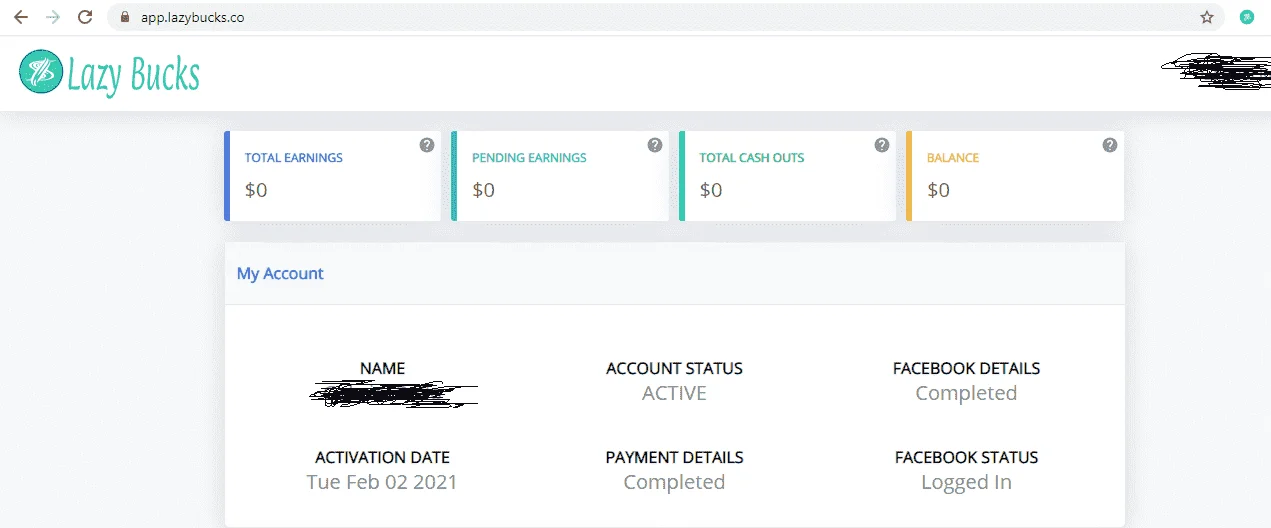Click the browser forward arrow

53,17
